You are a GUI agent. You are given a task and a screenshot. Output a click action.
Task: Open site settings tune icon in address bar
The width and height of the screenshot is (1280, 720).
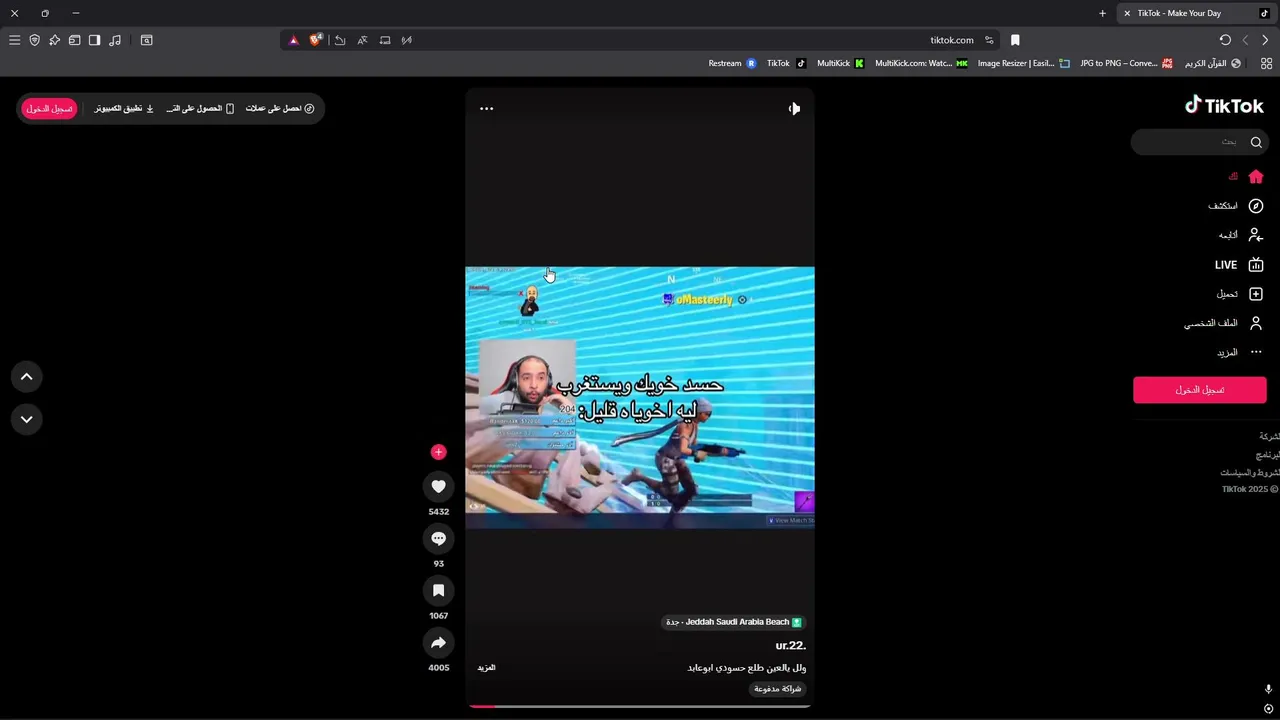point(989,40)
